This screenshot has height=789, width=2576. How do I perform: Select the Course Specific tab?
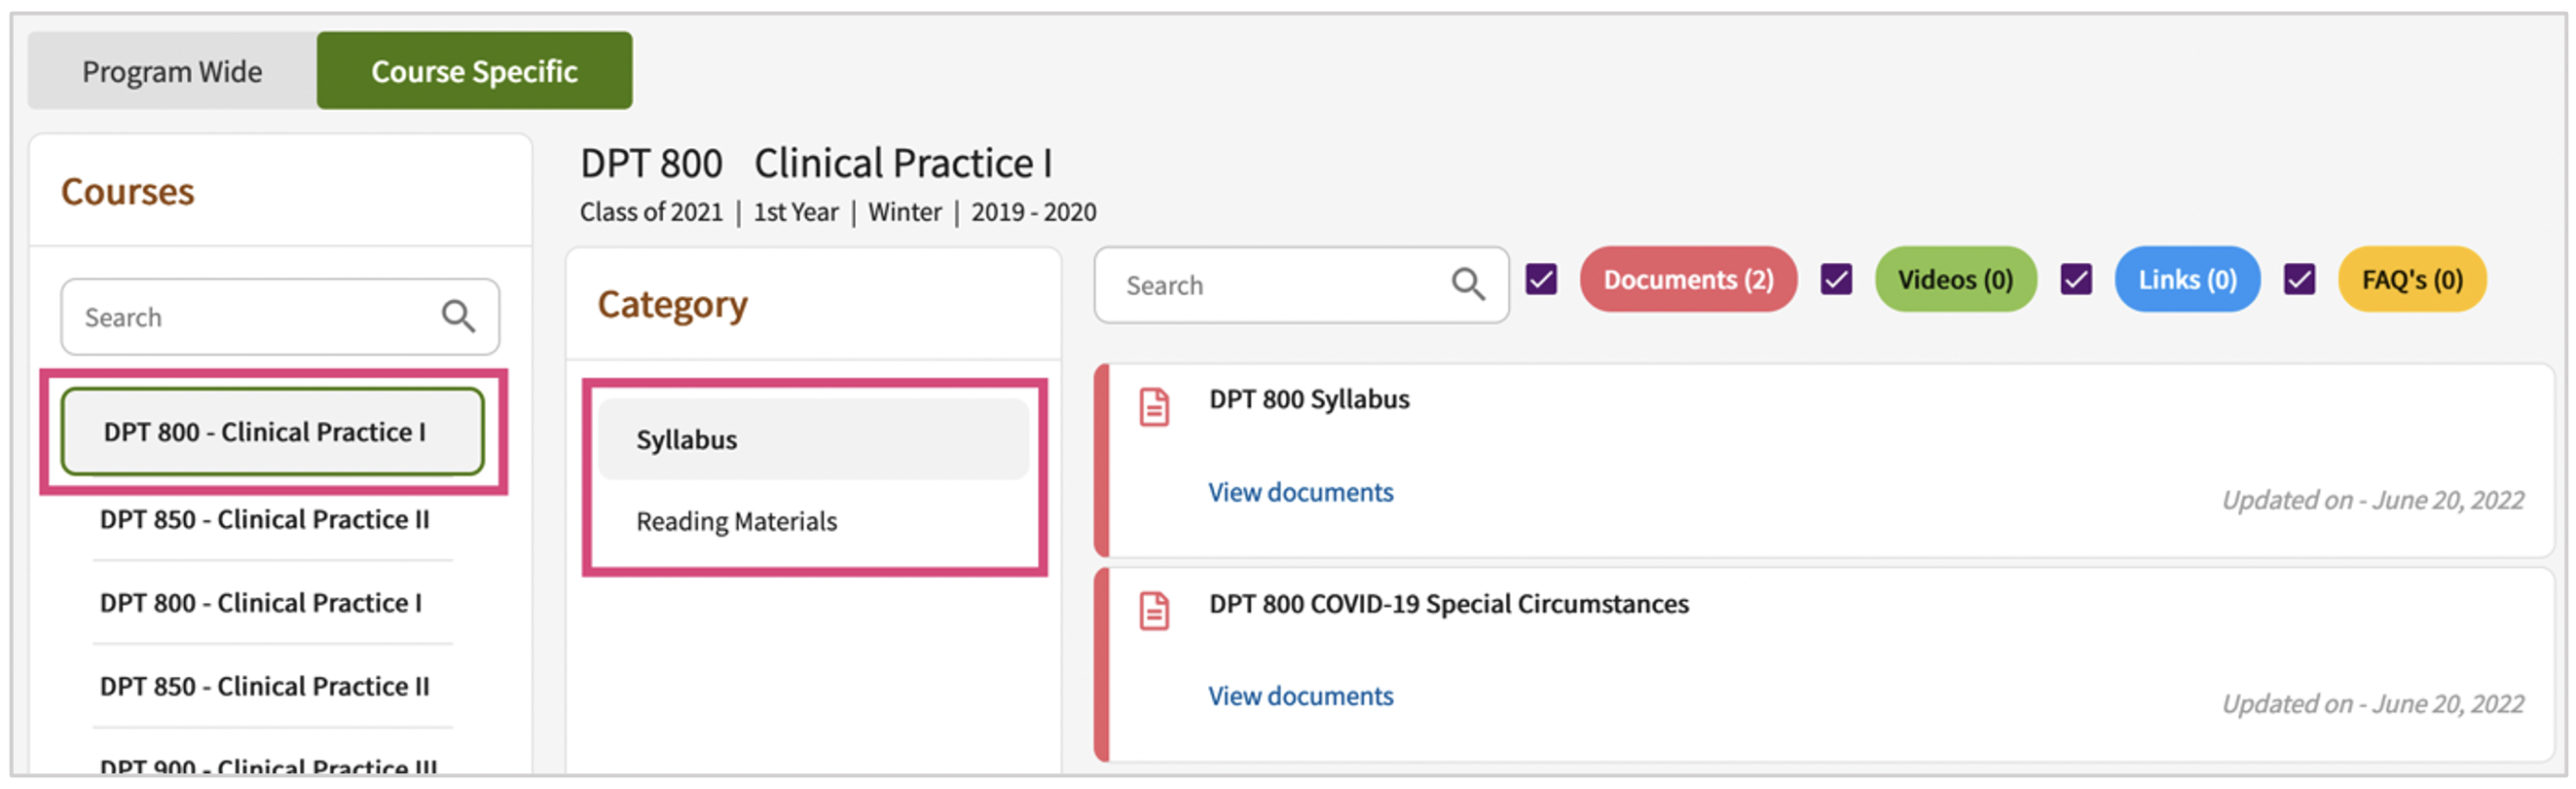[x=474, y=71]
